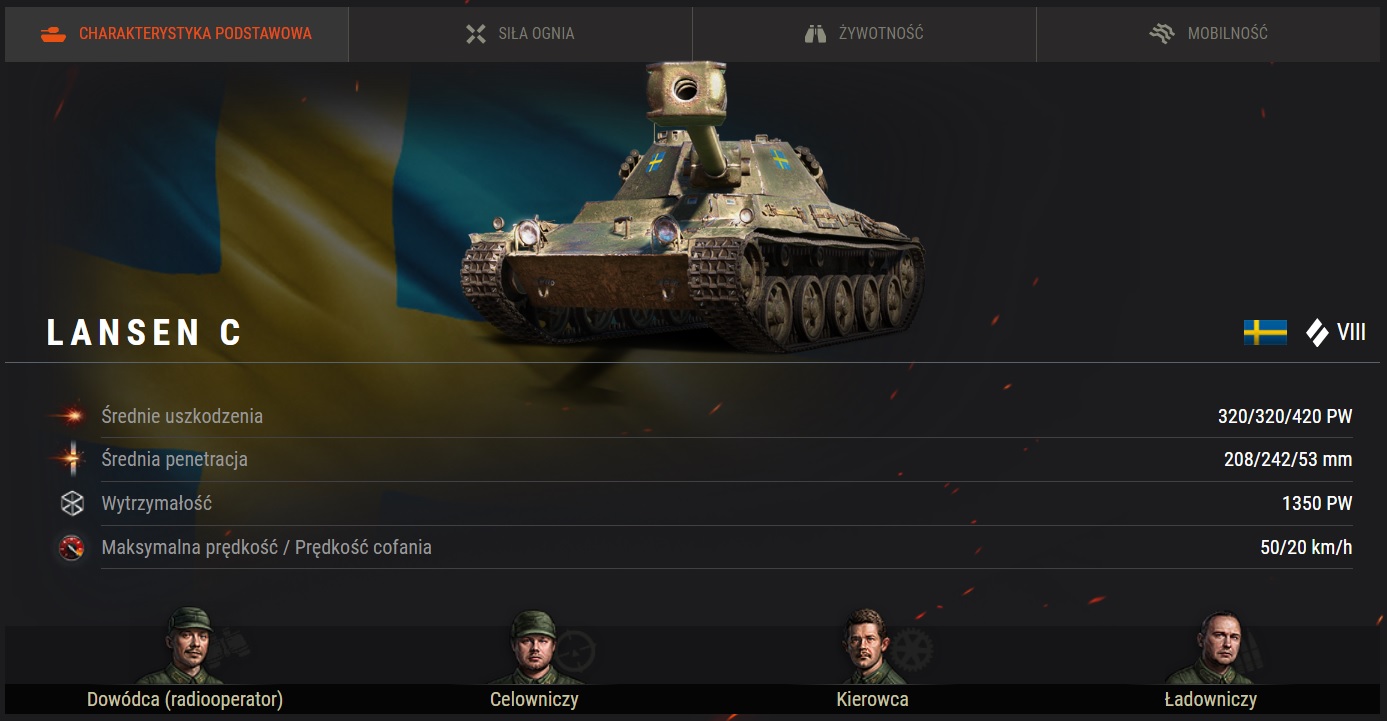Click the orange tank icon in first tab
The height and width of the screenshot is (721, 1387).
point(53,34)
